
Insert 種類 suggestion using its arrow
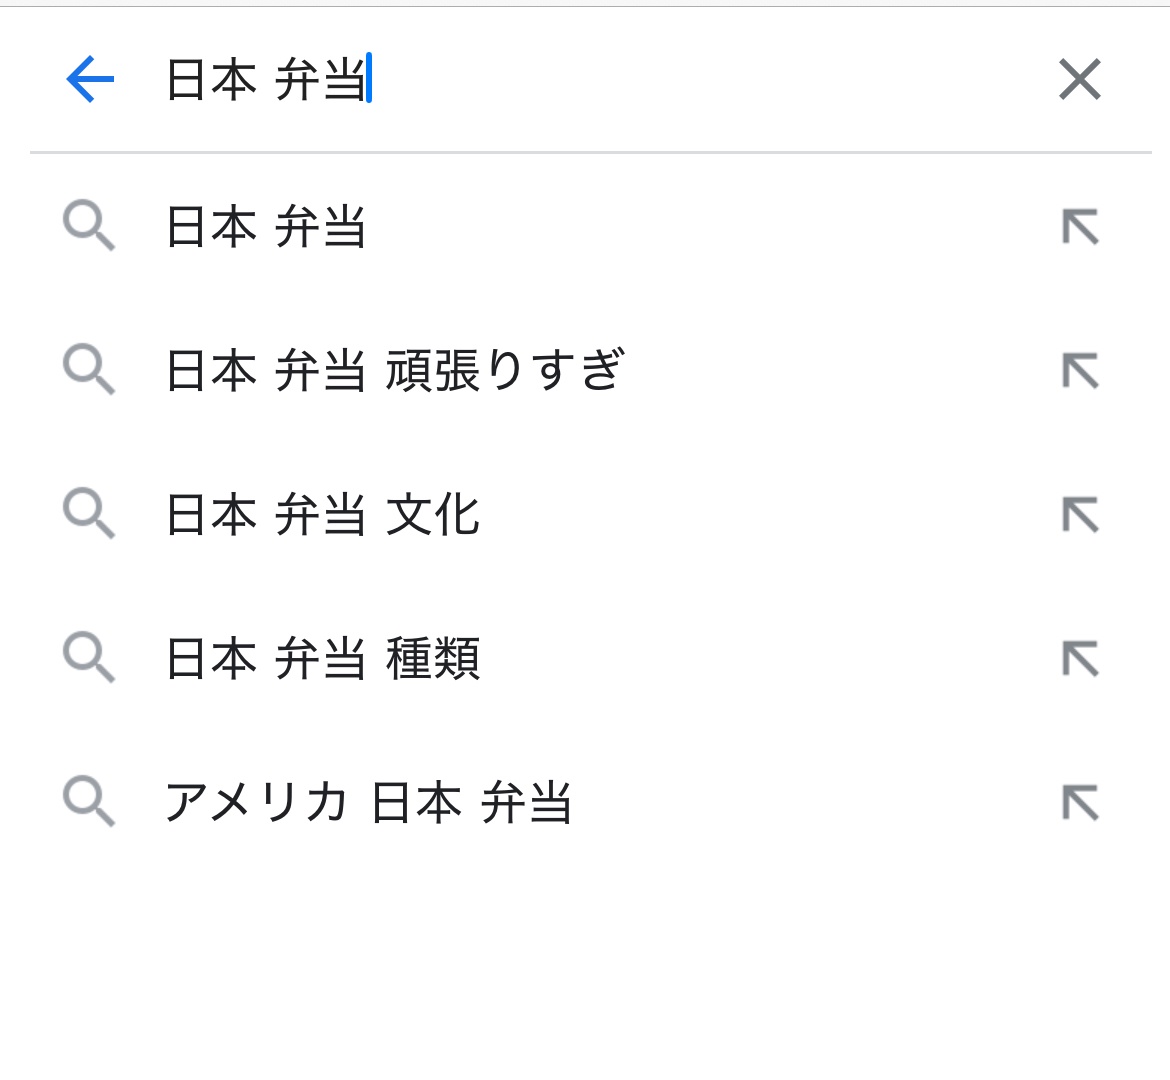1080,659
